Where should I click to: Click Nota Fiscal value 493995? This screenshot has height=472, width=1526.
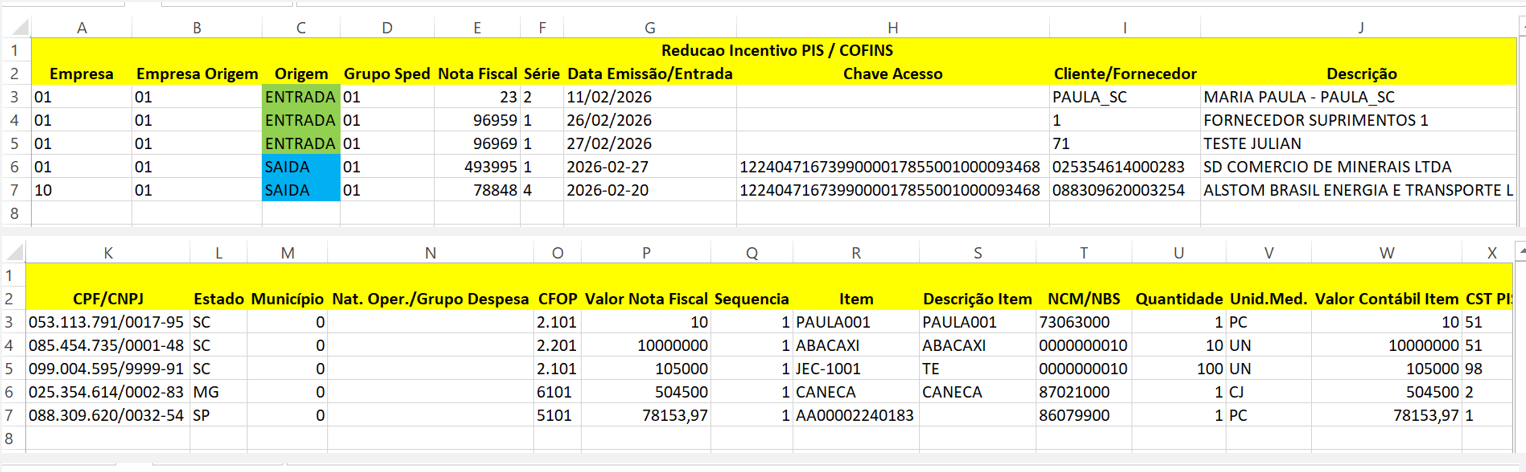click(x=477, y=166)
